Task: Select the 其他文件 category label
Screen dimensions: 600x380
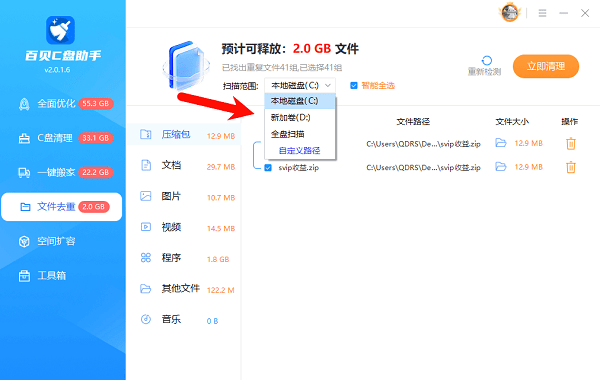Action: (180, 289)
